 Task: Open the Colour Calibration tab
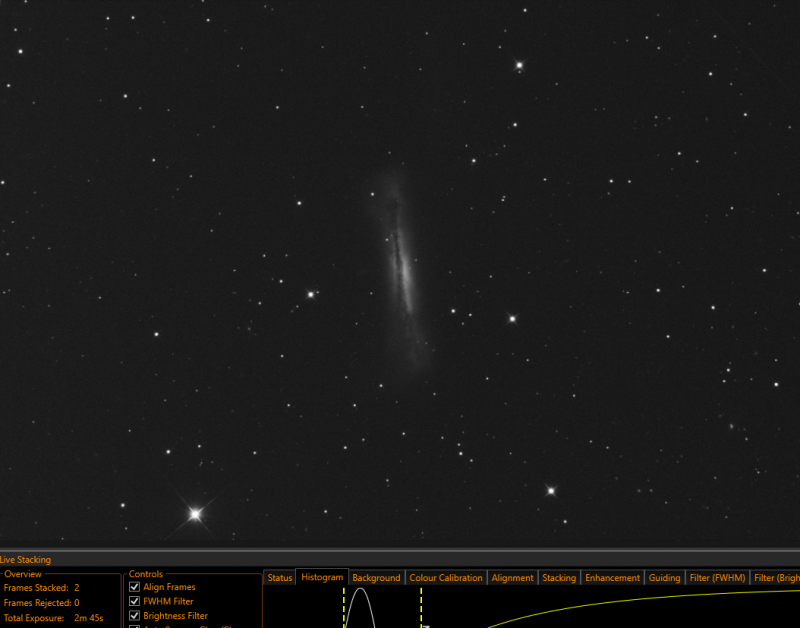445,577
